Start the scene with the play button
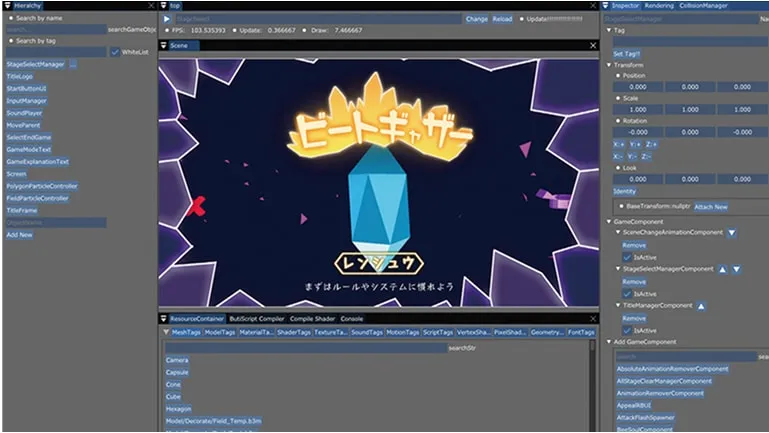 coord(167,19)
